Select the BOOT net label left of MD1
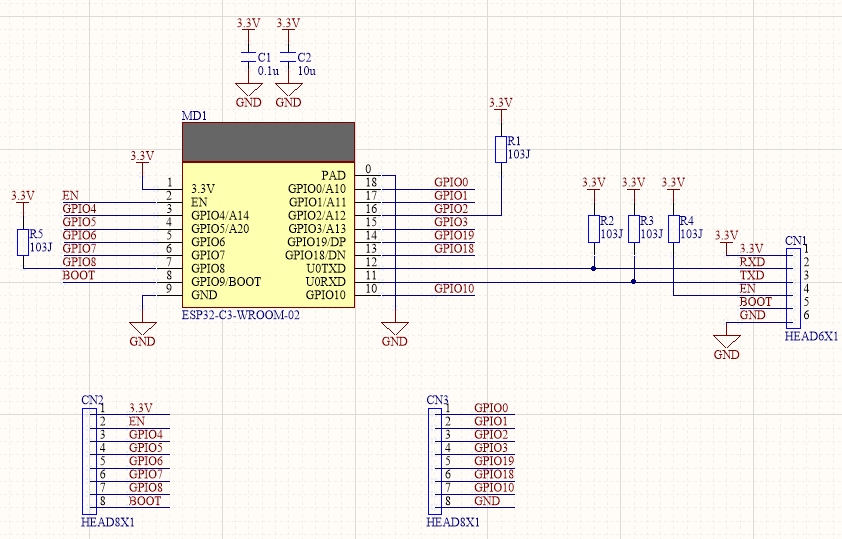This screenshot has width=842, height=539. pos(78,275)
